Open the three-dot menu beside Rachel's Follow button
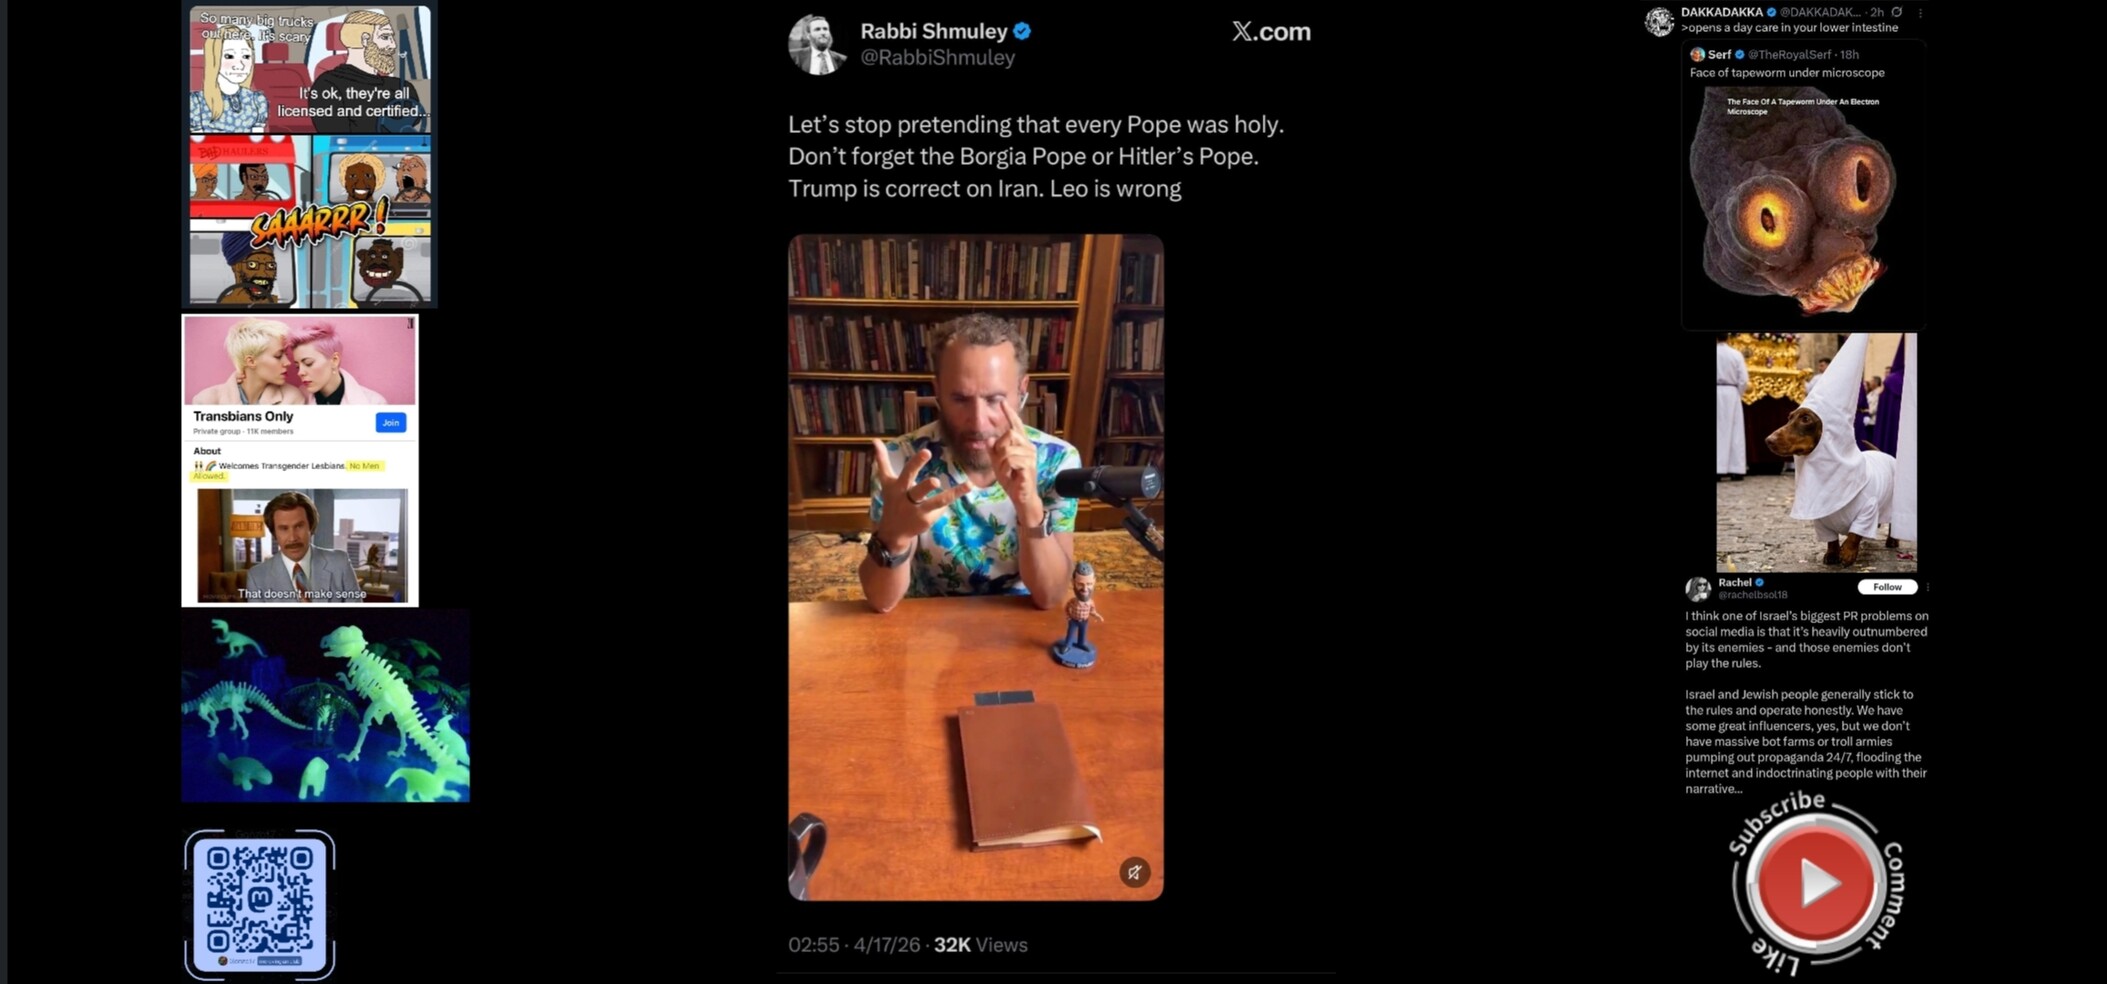2107x984 pixels. click(1927, 587)
